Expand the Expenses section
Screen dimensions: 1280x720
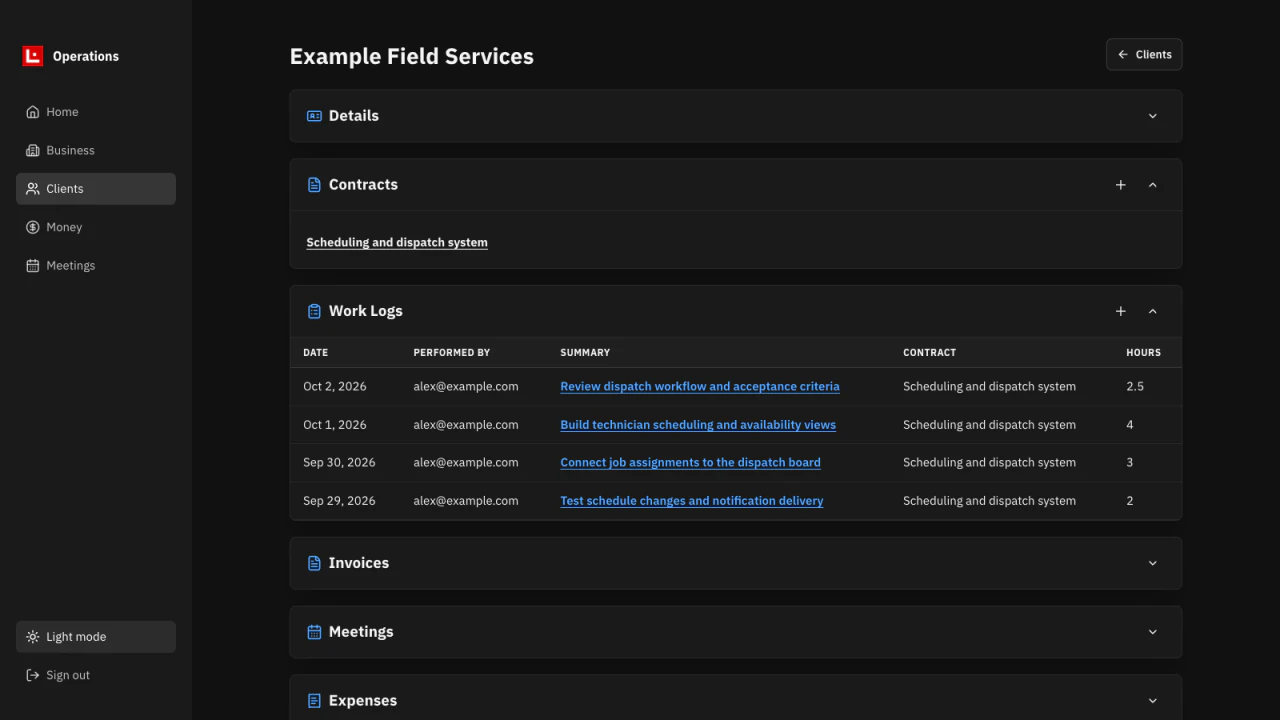tap(1152, 701)
